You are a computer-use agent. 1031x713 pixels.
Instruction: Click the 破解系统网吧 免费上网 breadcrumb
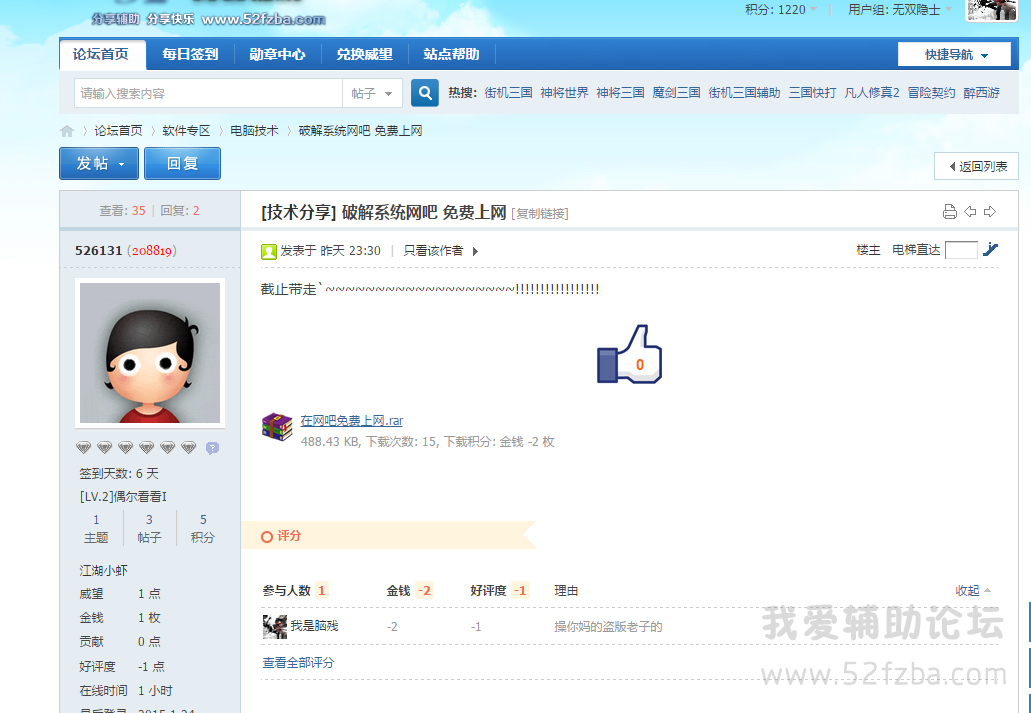pos(360,131)
